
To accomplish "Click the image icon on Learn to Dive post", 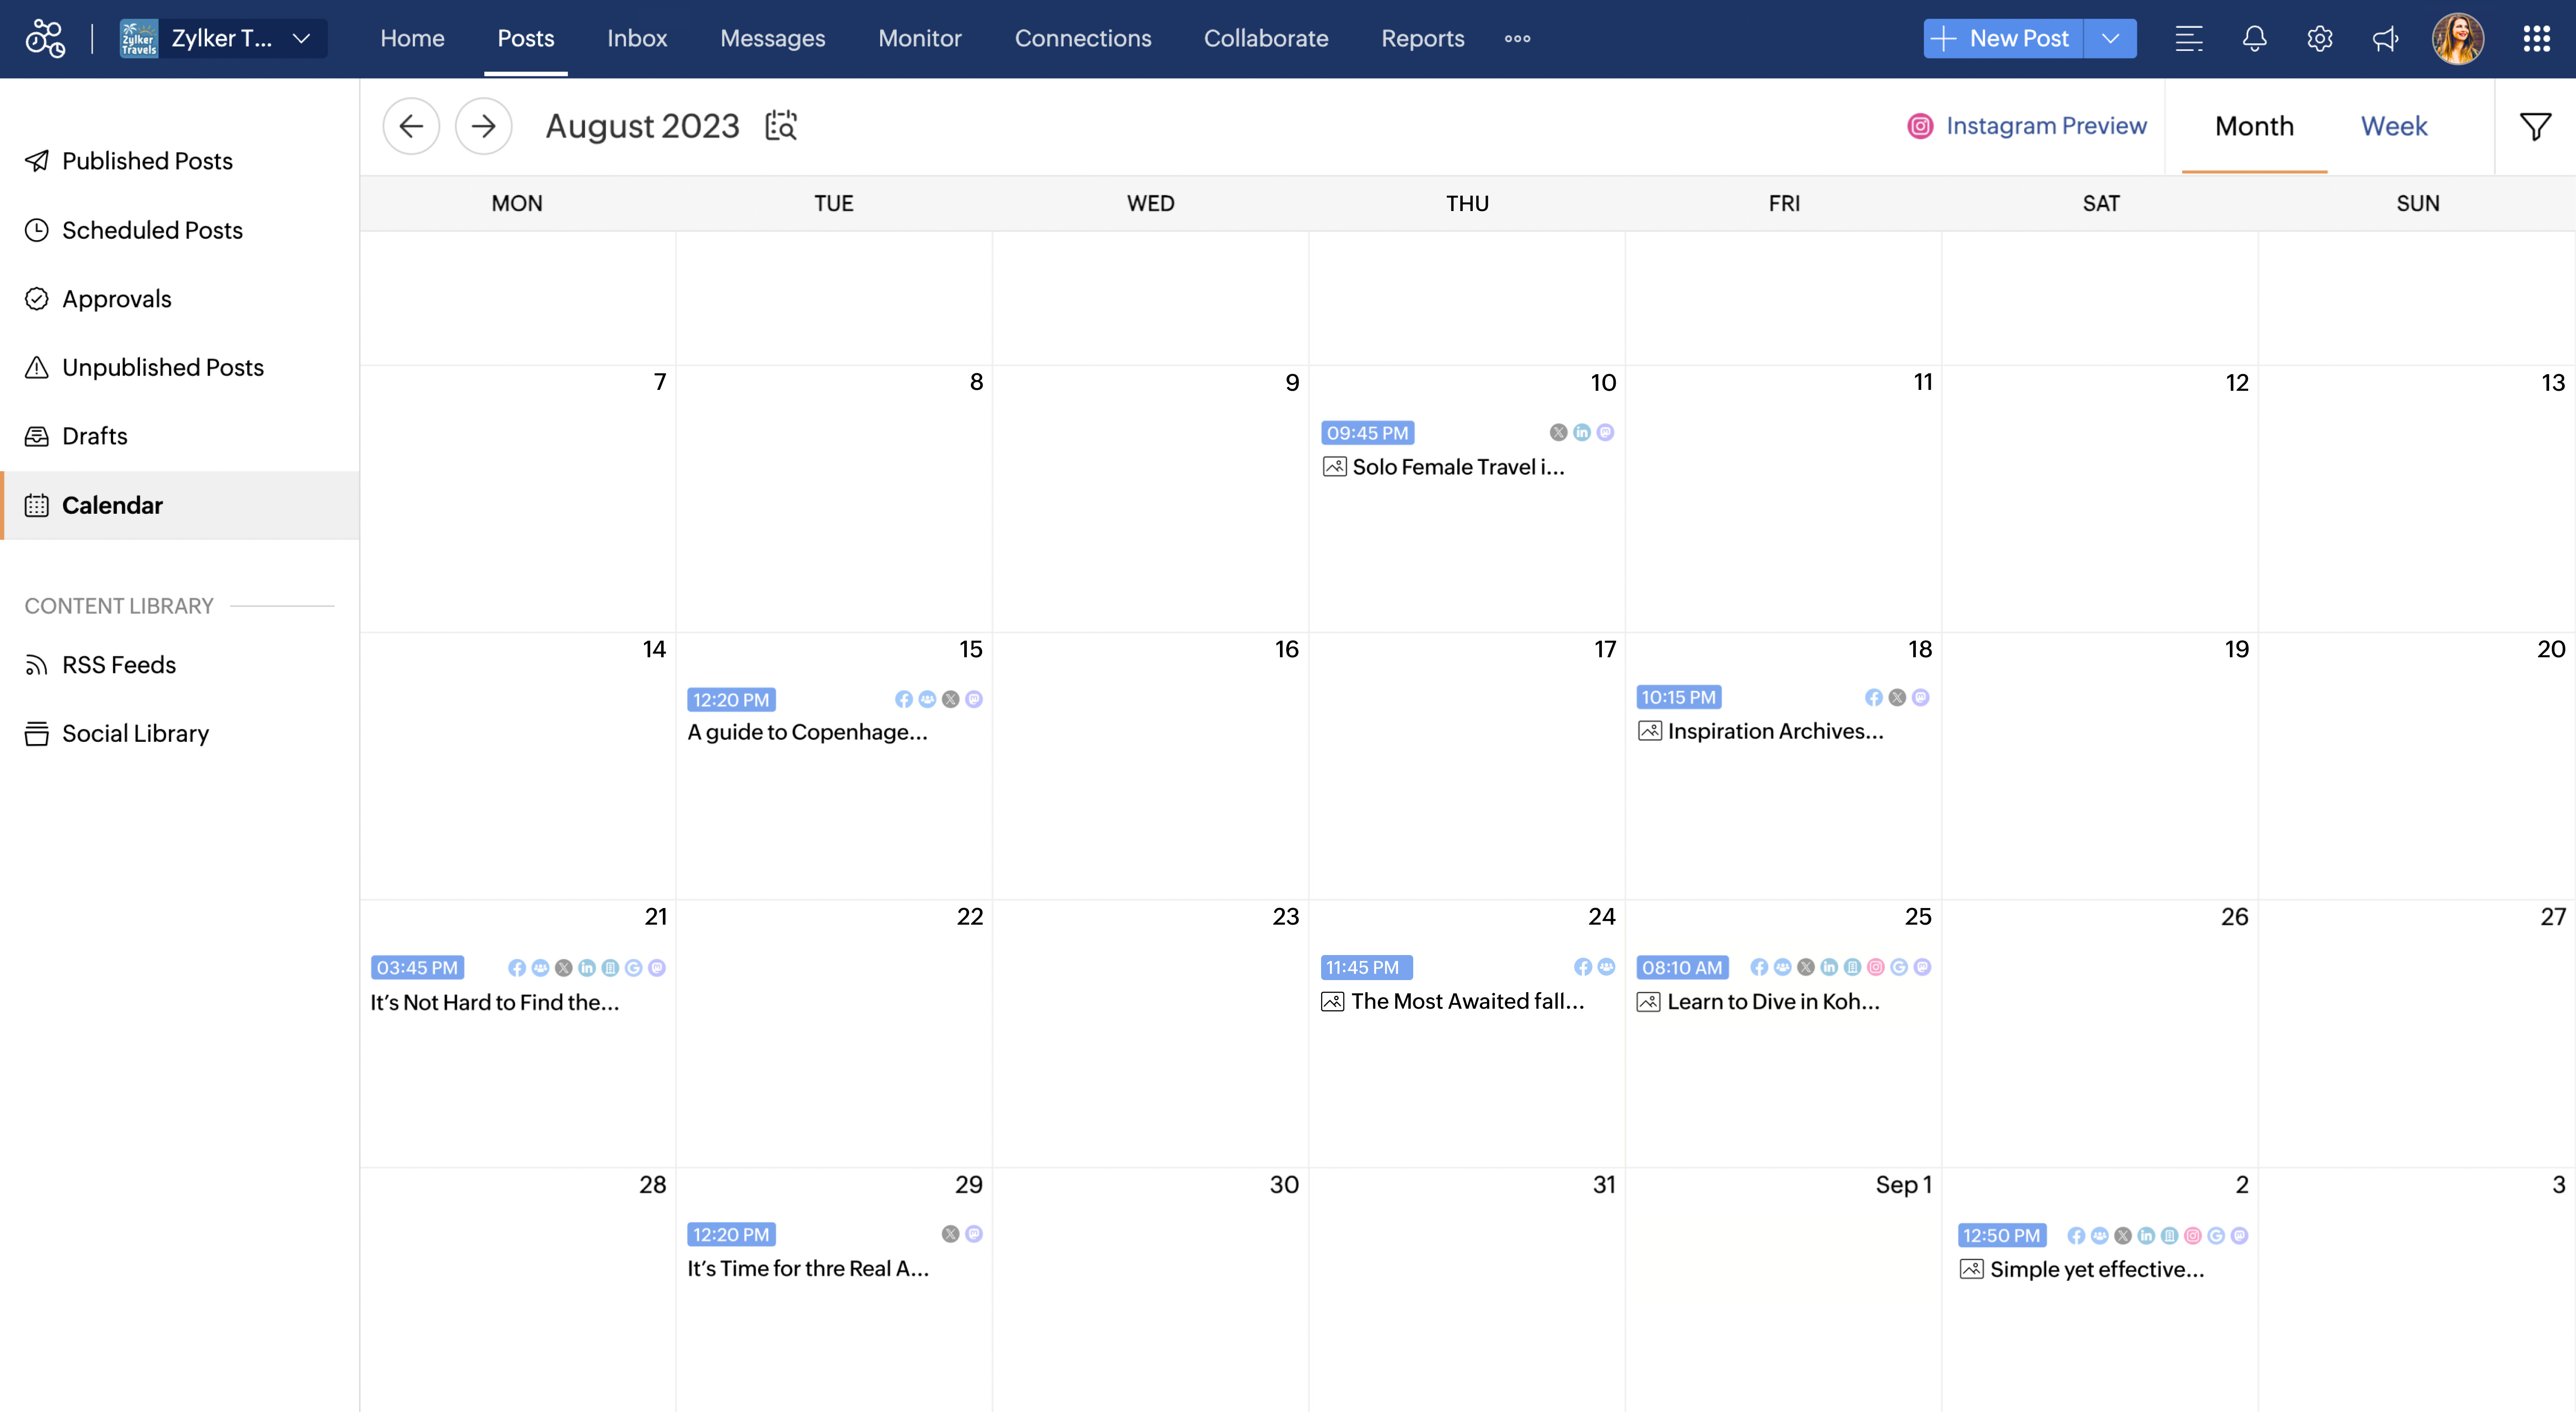I will 1649,1001.
